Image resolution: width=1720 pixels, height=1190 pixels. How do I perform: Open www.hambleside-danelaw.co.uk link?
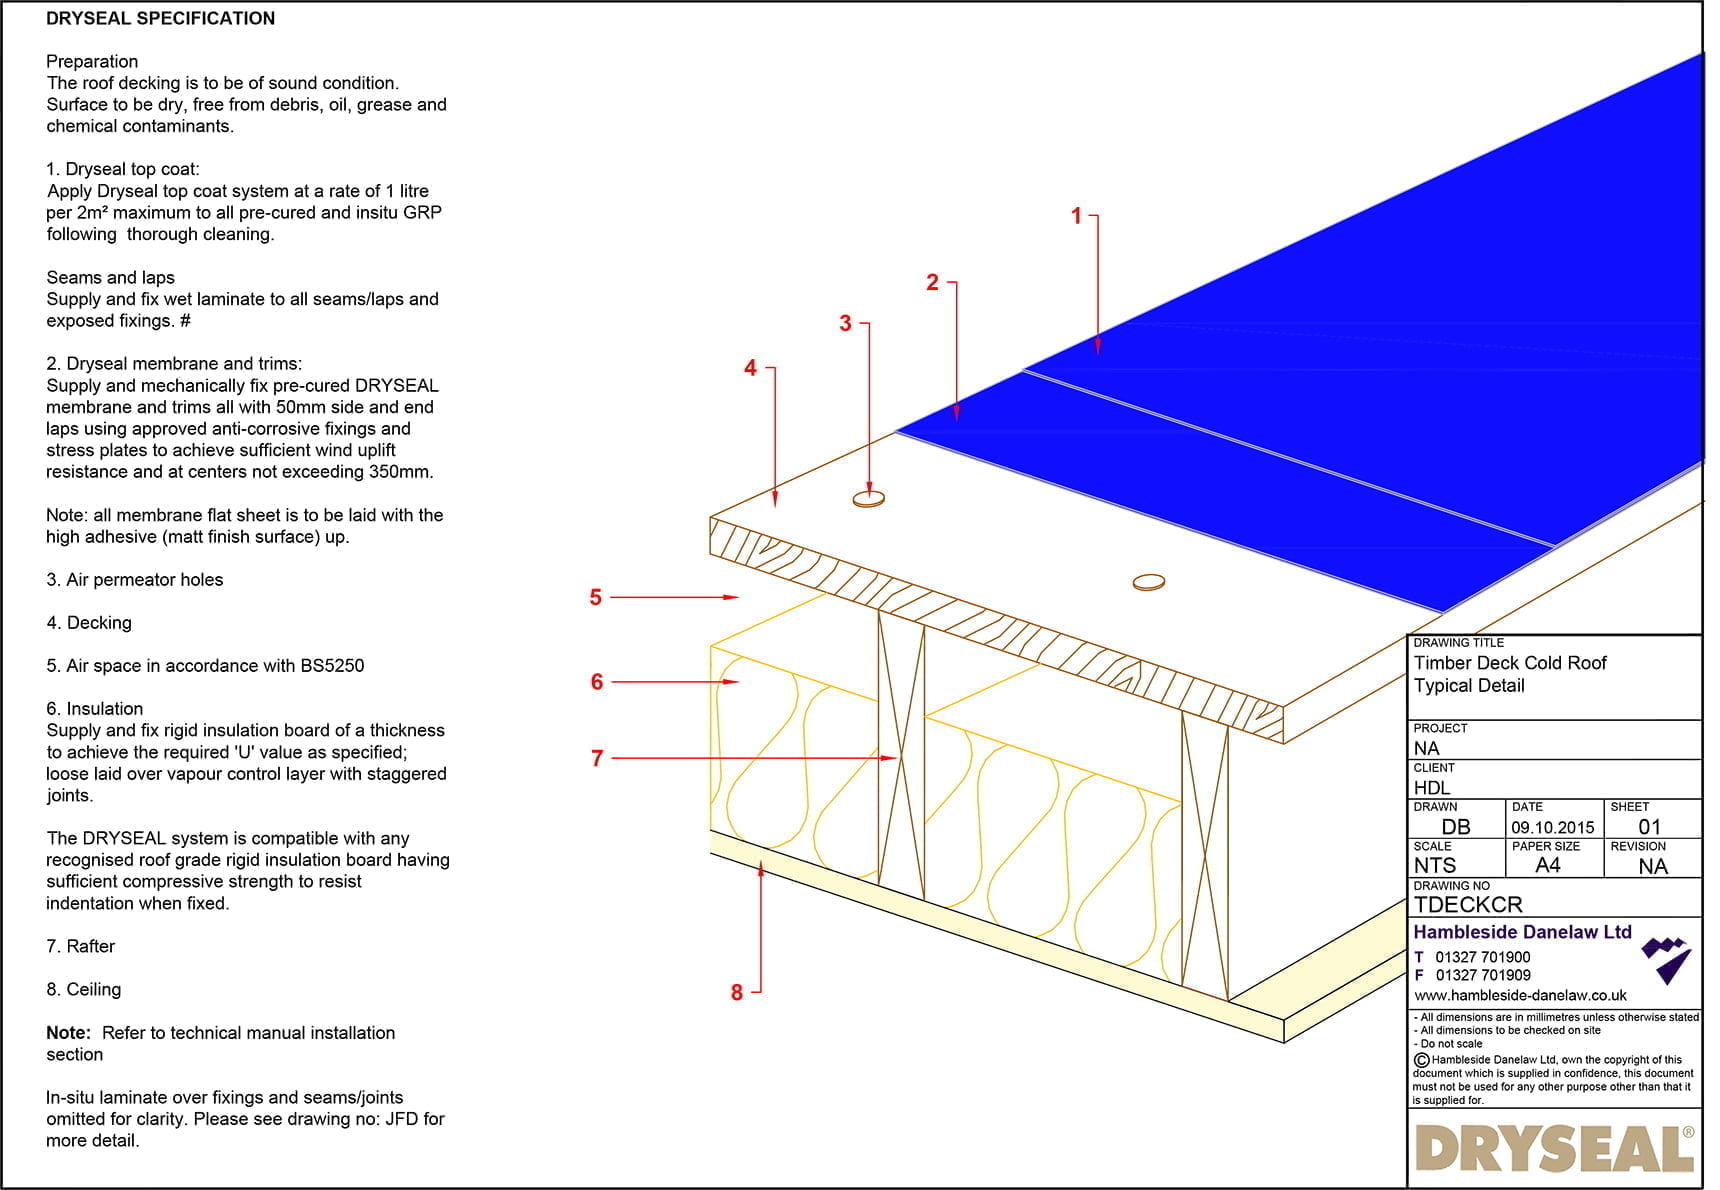(x=1520, y=995)
